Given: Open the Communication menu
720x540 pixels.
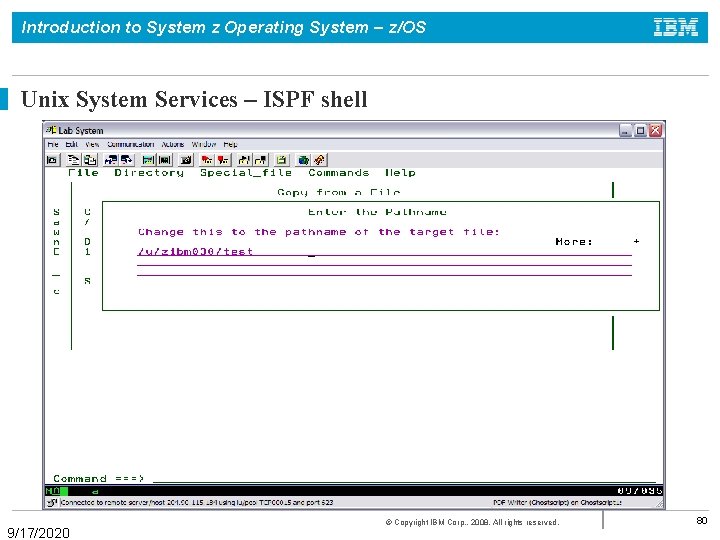Looking at the screenshot, I should pyautogui.click(x=130, y=144).
